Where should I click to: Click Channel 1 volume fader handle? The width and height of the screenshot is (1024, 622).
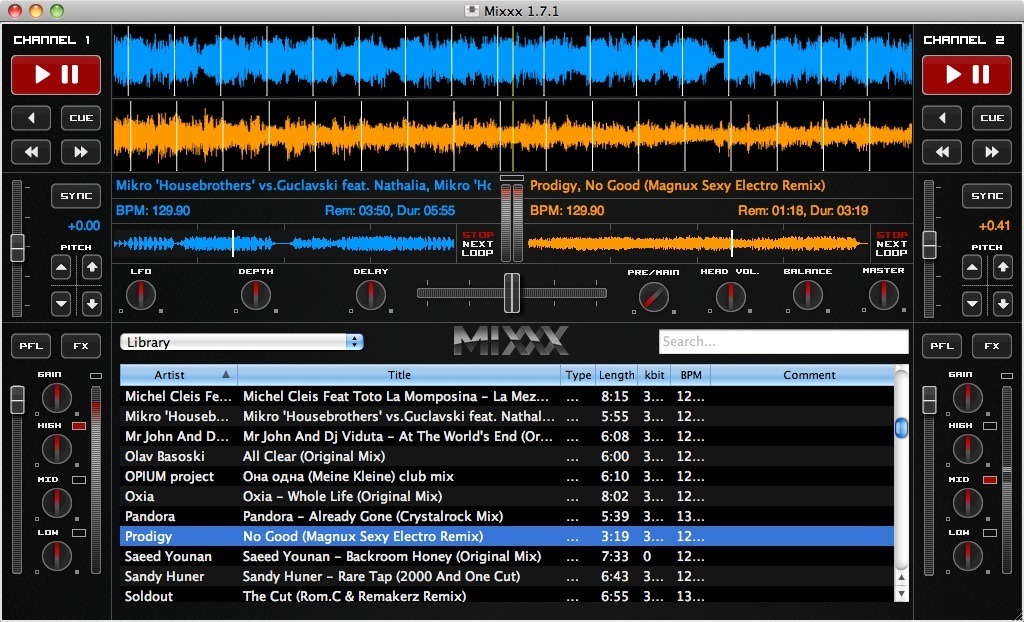[x=17, y=399]
